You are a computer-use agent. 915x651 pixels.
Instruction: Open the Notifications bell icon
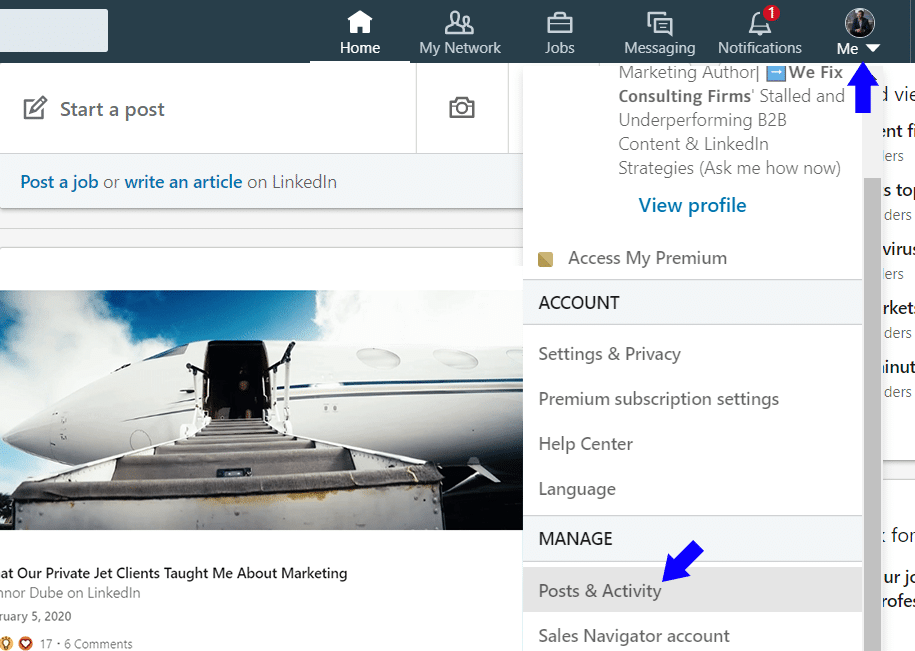click(760, 23)
